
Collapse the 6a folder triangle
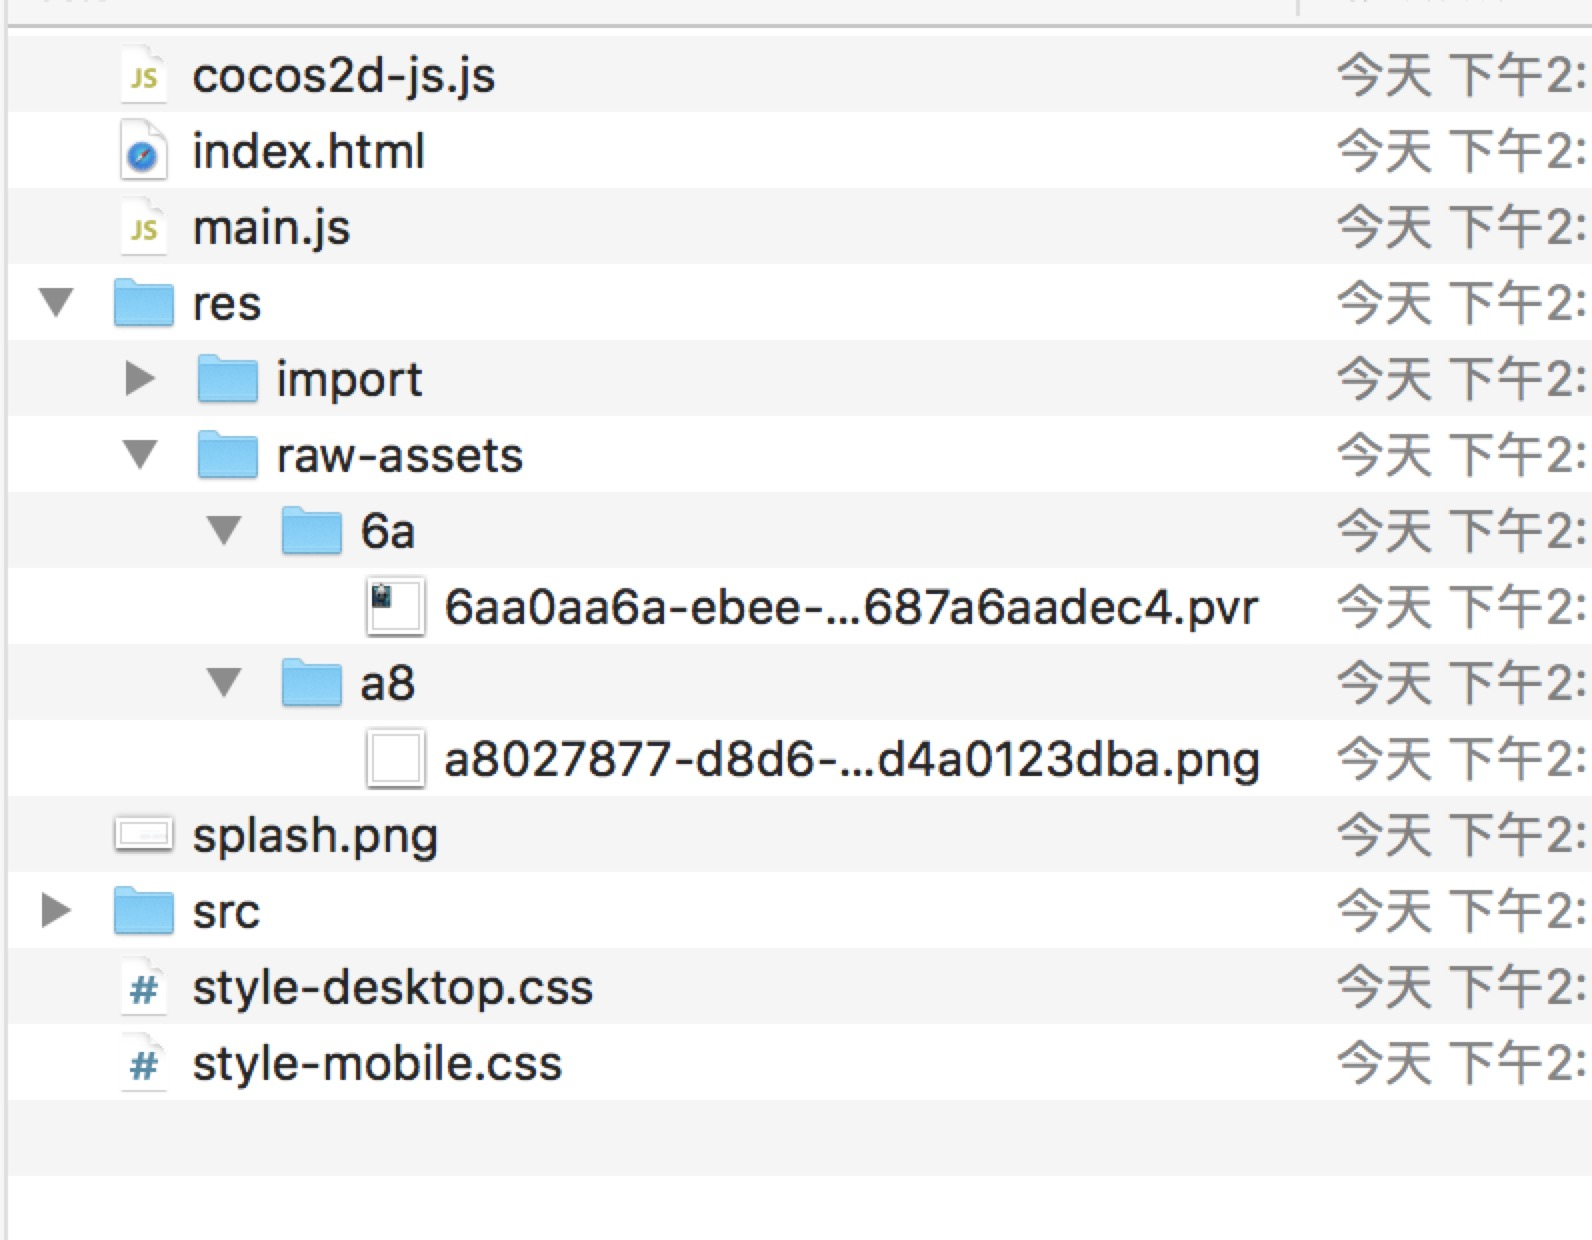coord(224,530)
